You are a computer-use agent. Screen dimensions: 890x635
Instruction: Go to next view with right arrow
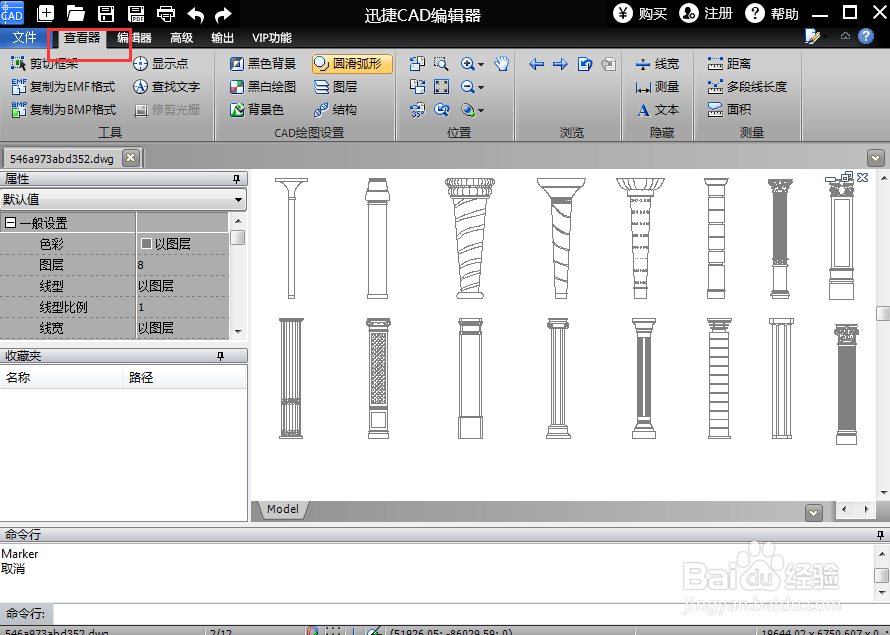coord(560,64)
